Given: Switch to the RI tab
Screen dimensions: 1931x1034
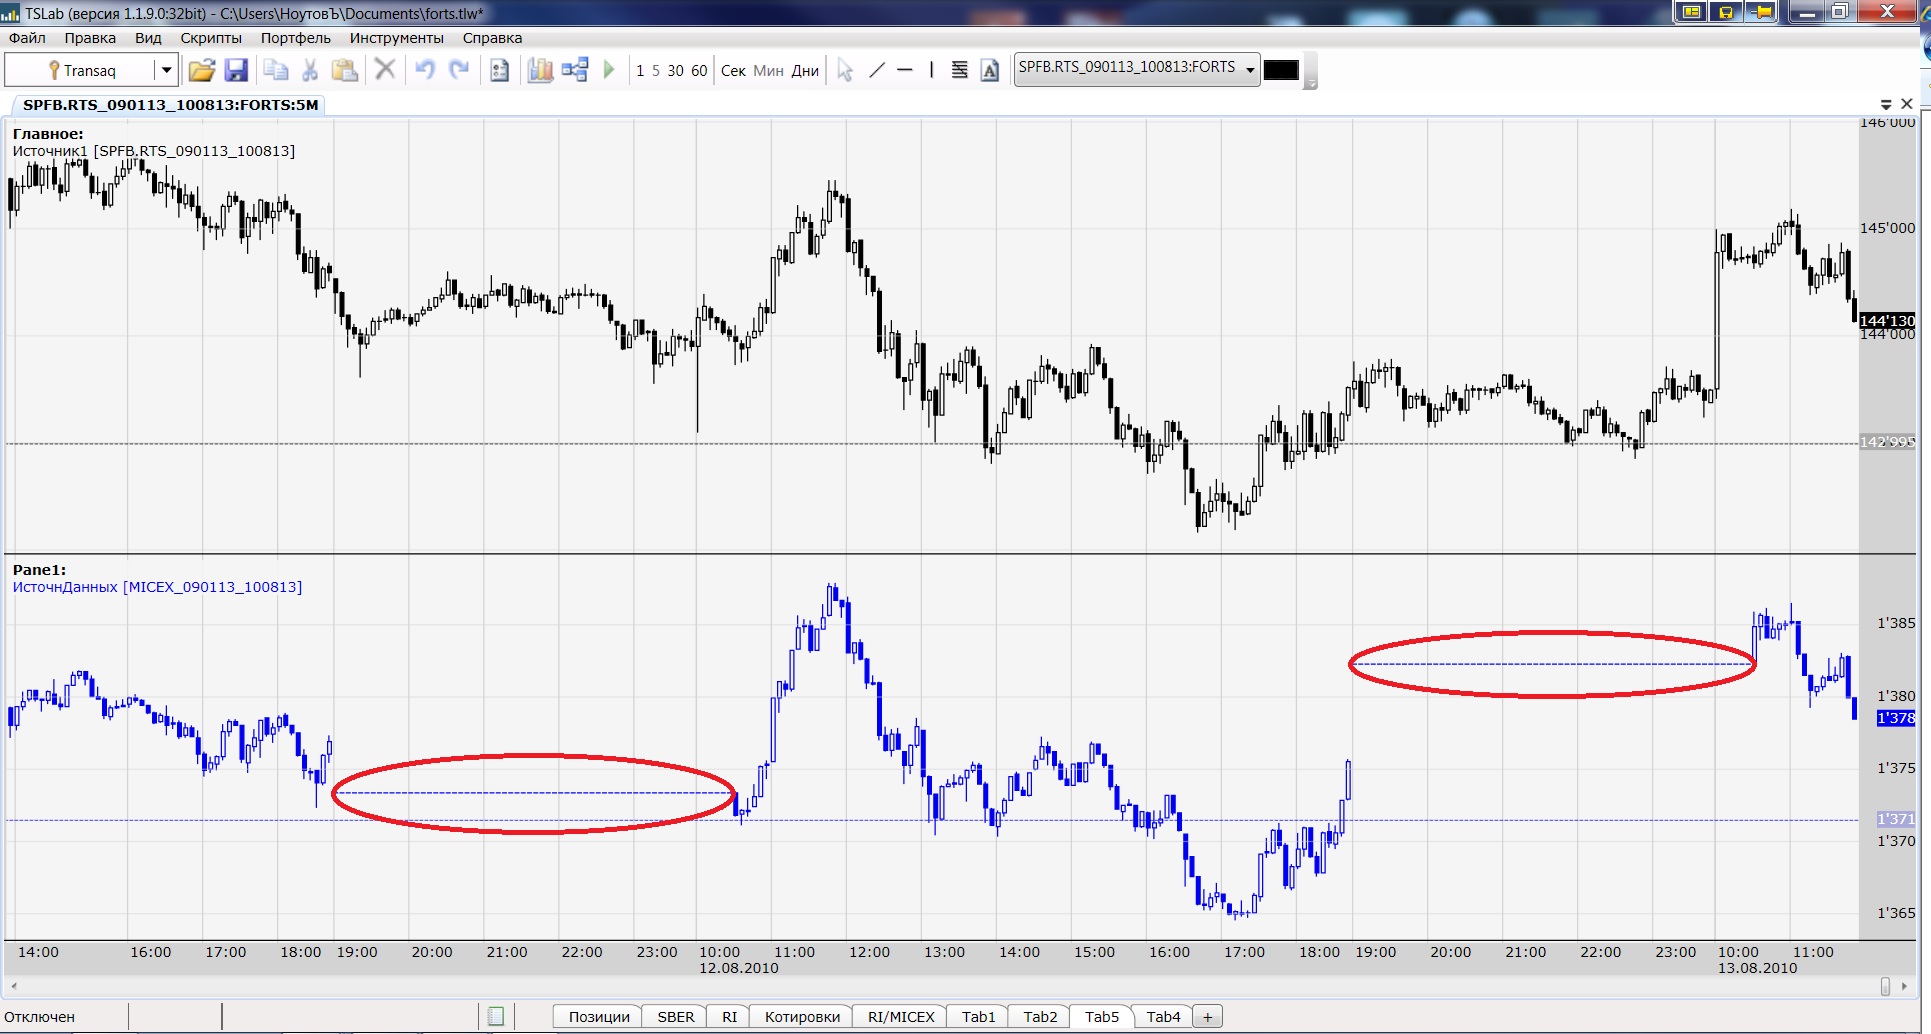Looking at the screenshot, I should pyautogui.click(x=729, y=1017).
